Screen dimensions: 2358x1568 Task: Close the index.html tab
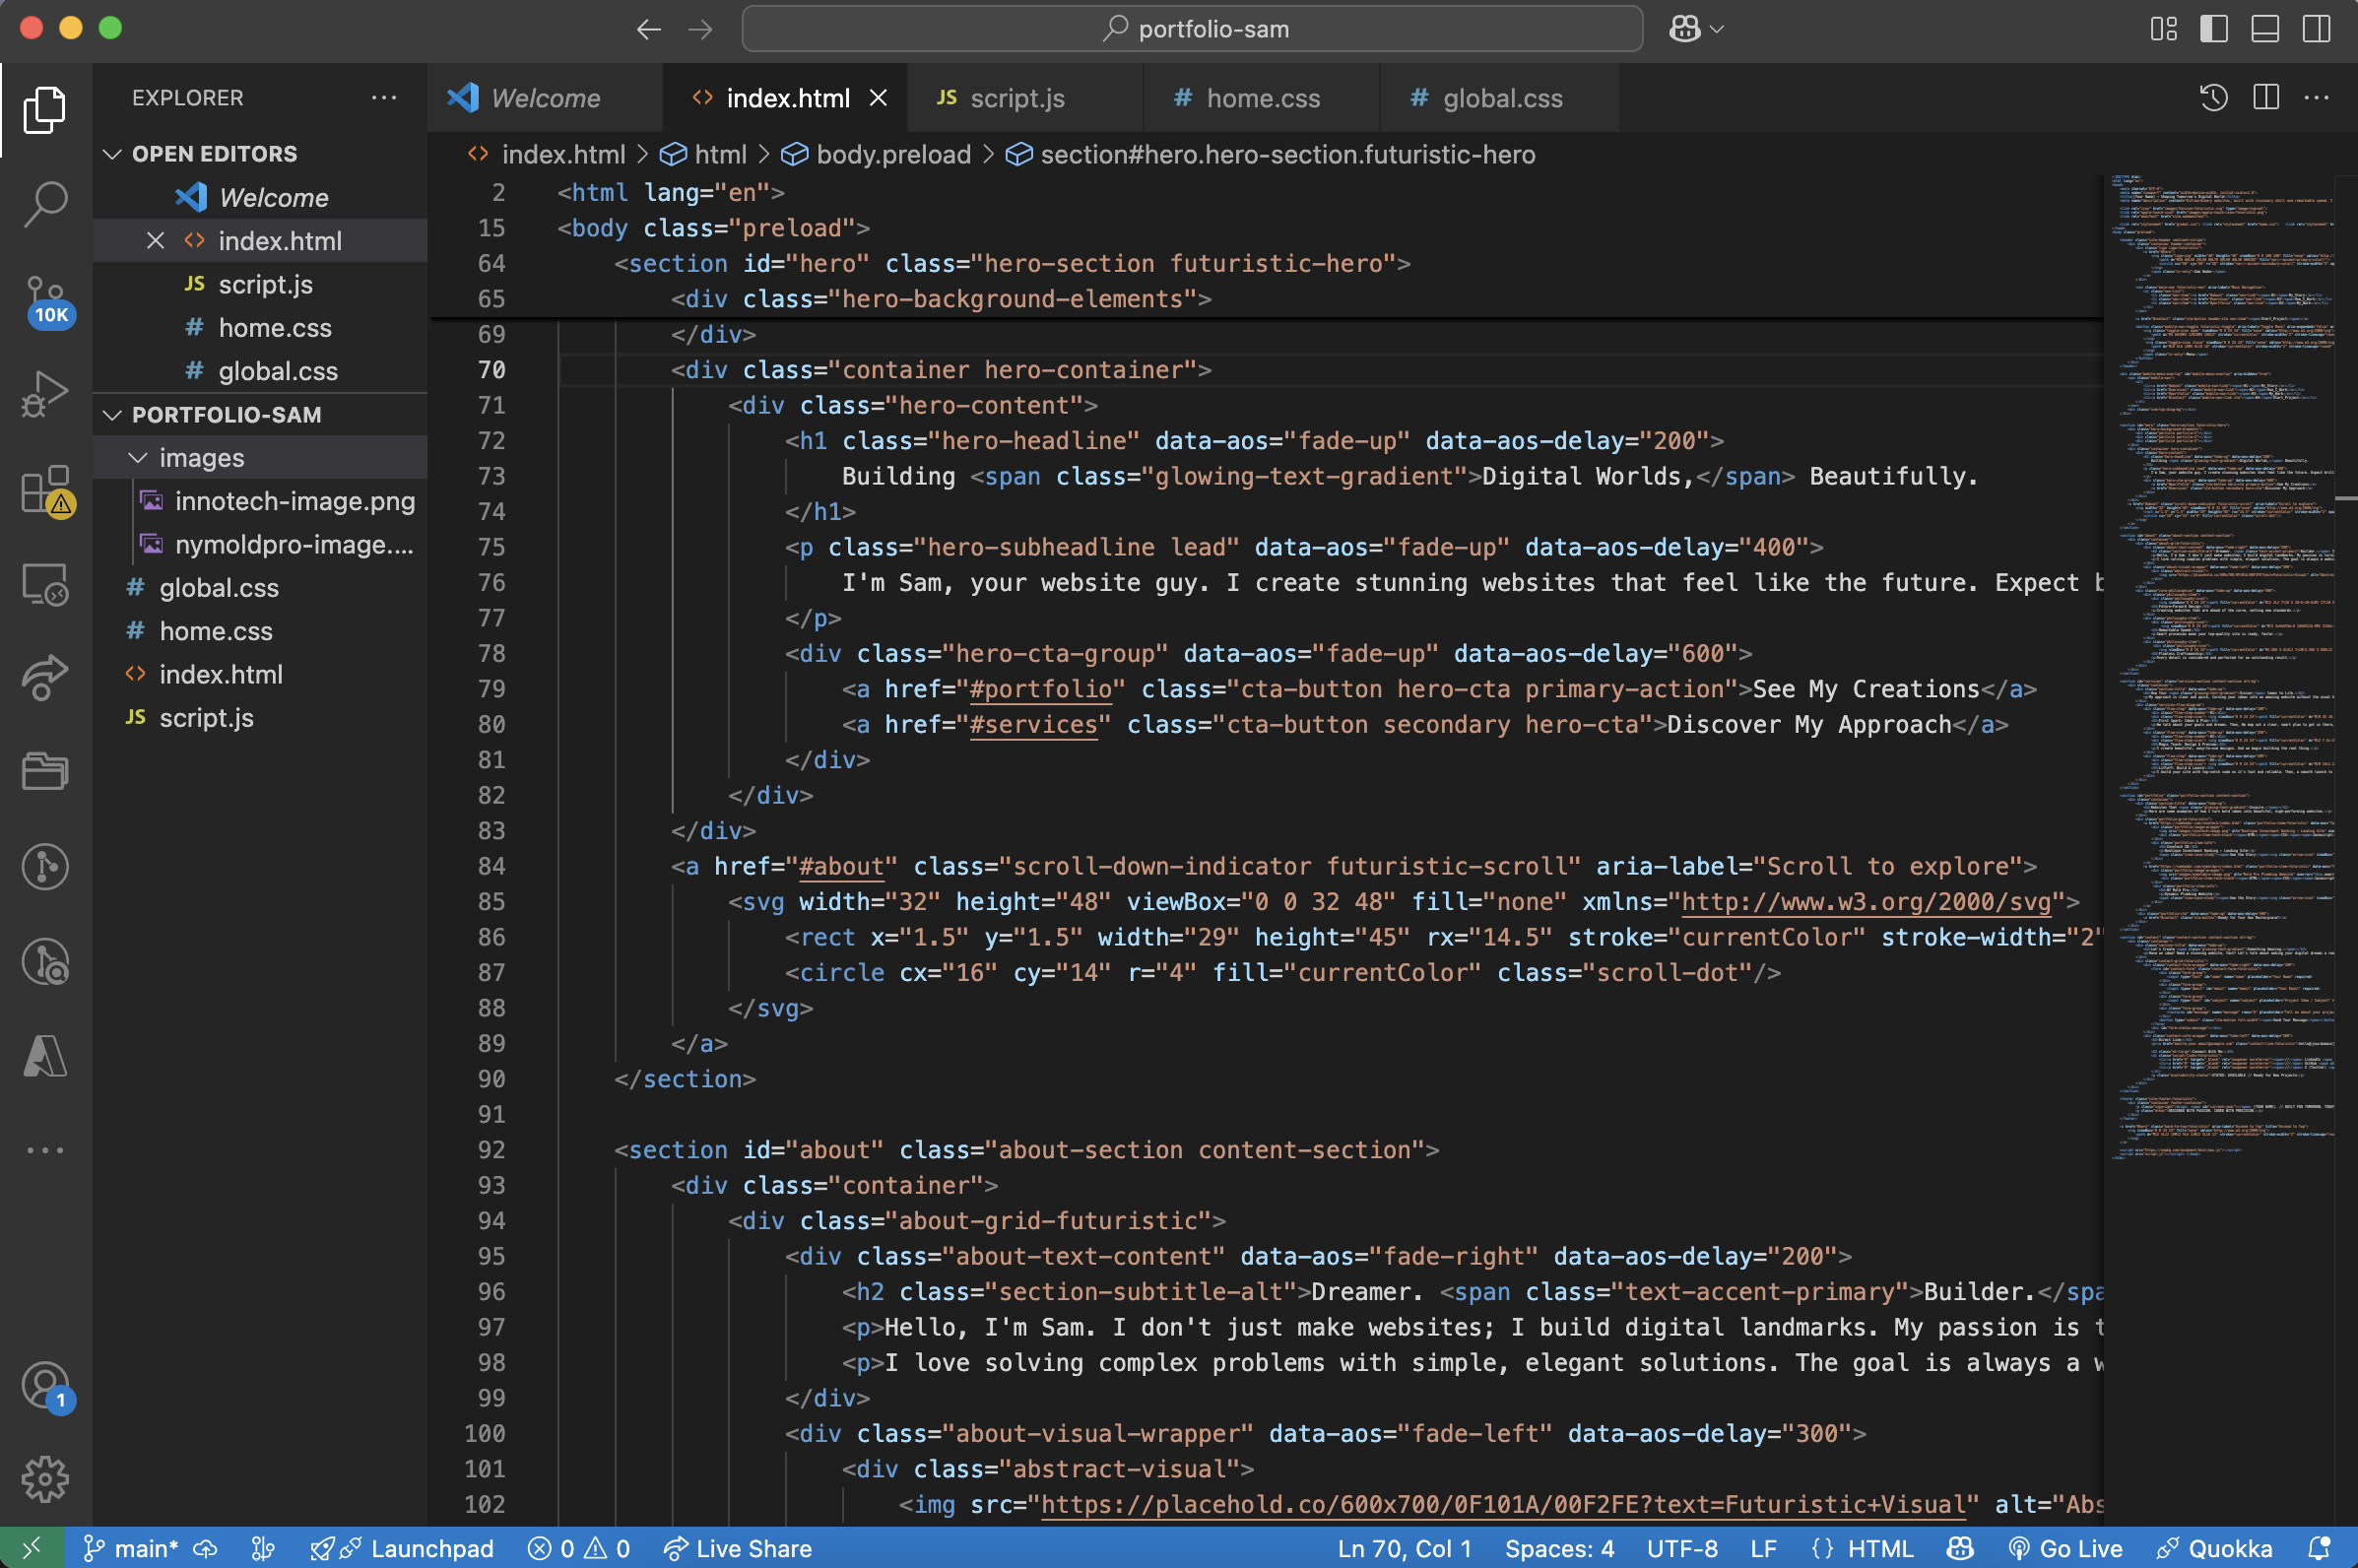[x=878, y=98]
